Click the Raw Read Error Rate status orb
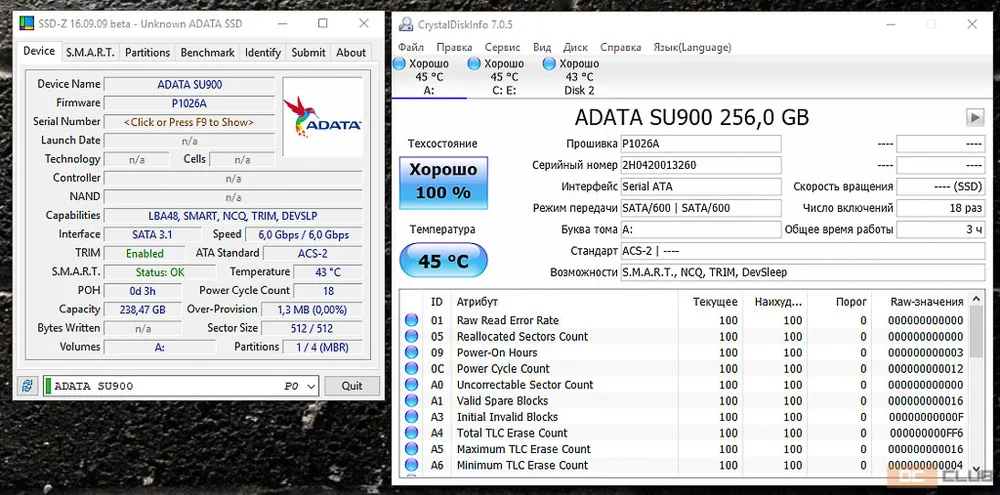Screen dimensions: 1000x495 (412, 321)
